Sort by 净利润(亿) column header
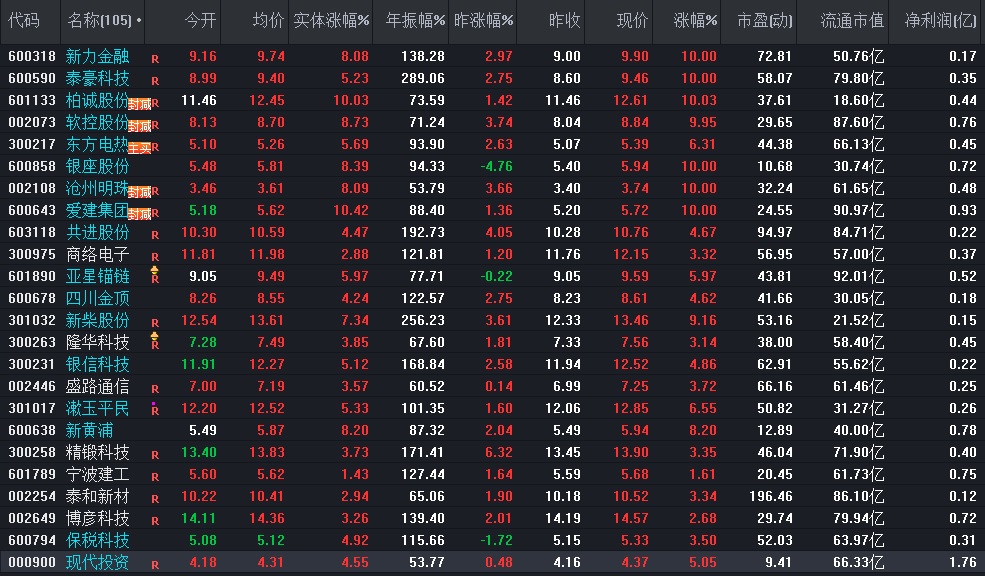Image resolution: width=985 pixels, height=576 pixels. click(940, 21)
